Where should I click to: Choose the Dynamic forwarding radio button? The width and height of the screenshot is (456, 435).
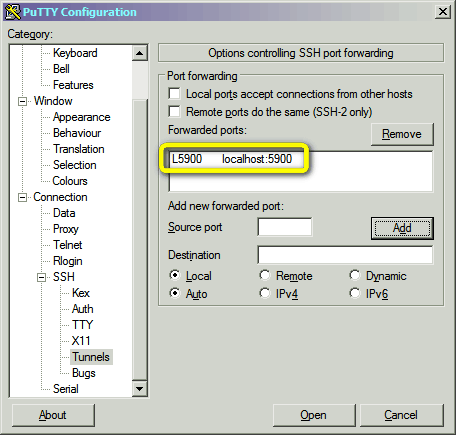[355, 275]
